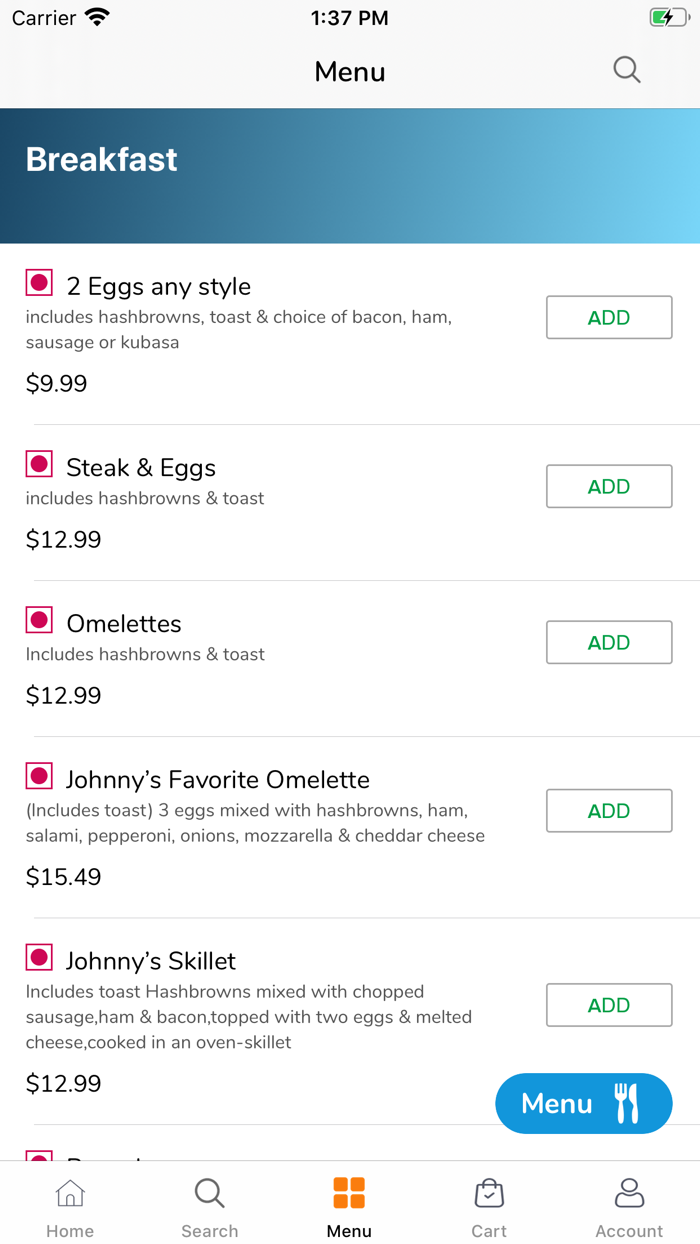Select the 2 Eggs any style title
This screenshot has height=1244, width=700.
coord(158,287)
